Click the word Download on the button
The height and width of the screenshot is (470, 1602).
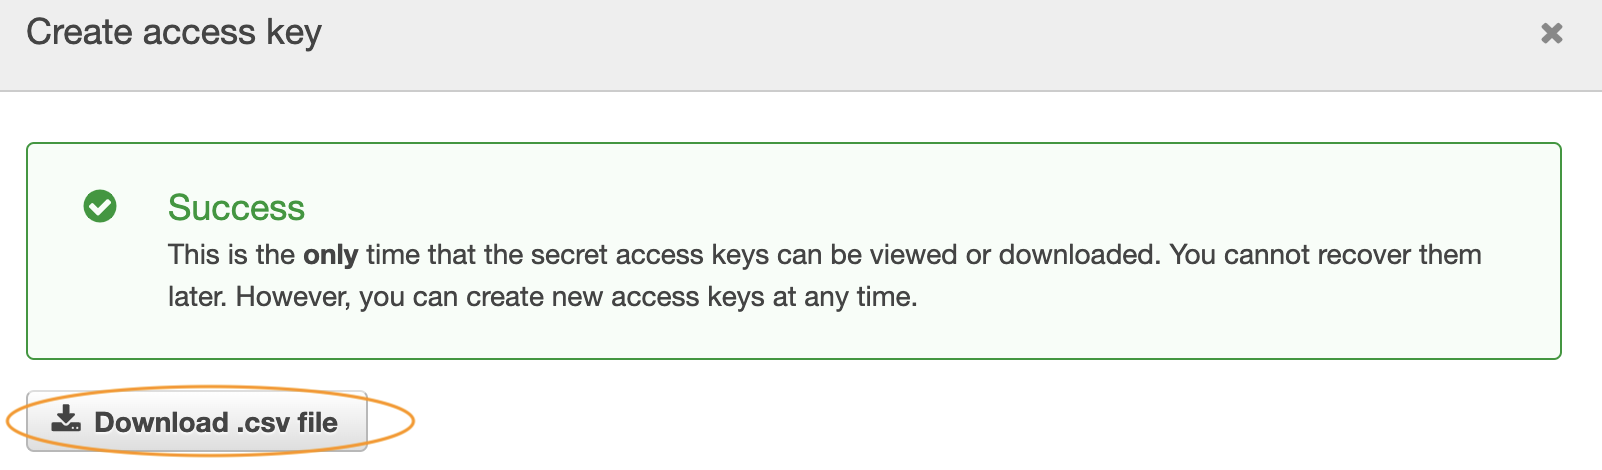(161, 422)
